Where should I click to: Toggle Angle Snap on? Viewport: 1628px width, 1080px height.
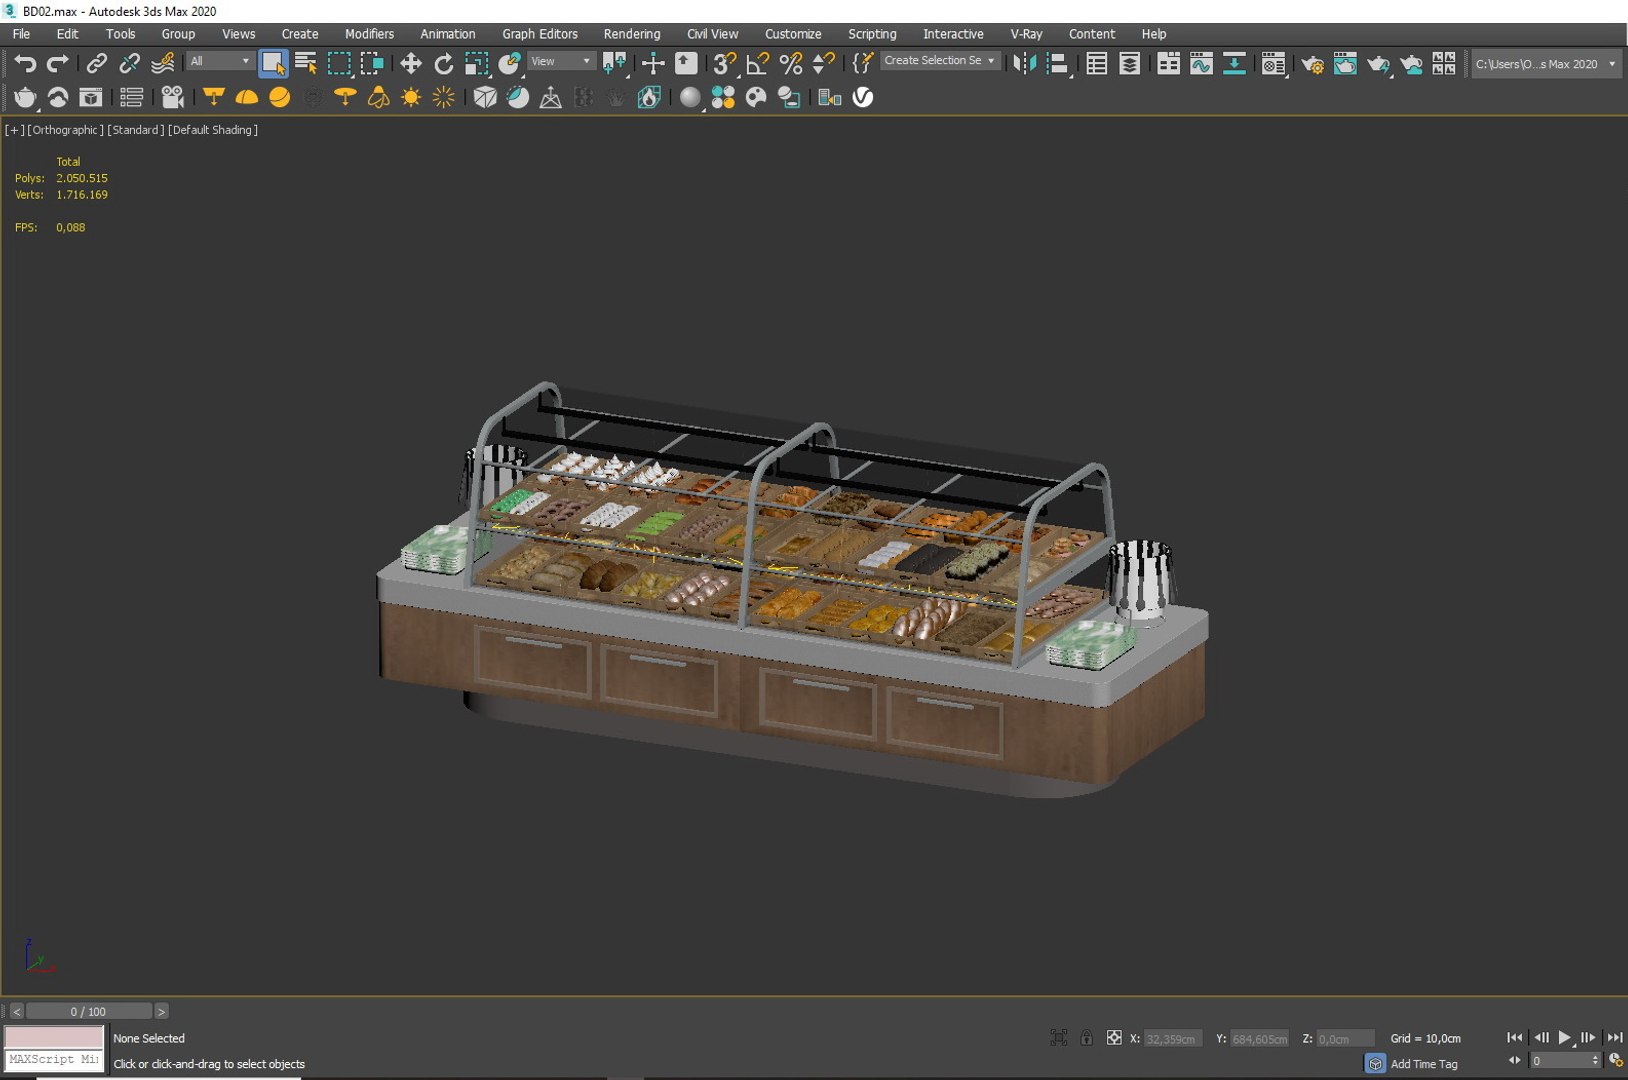click(x=757, y=64)
